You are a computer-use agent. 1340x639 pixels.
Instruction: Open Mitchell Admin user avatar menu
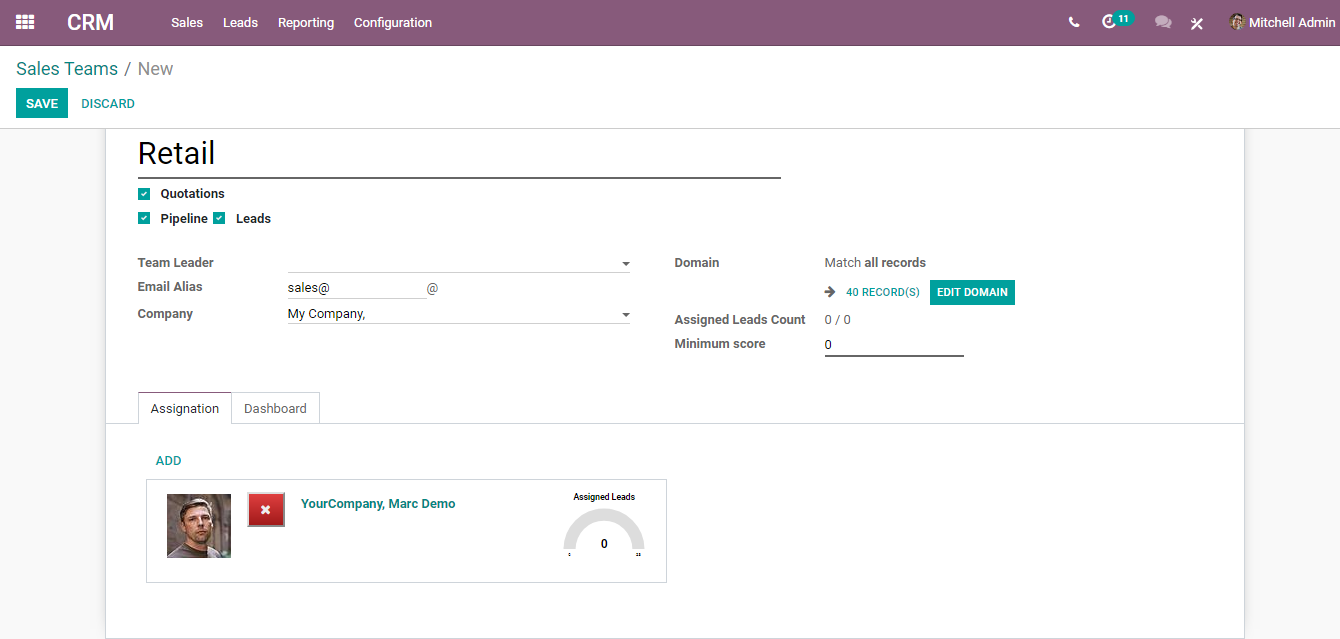click(1282, 22)
